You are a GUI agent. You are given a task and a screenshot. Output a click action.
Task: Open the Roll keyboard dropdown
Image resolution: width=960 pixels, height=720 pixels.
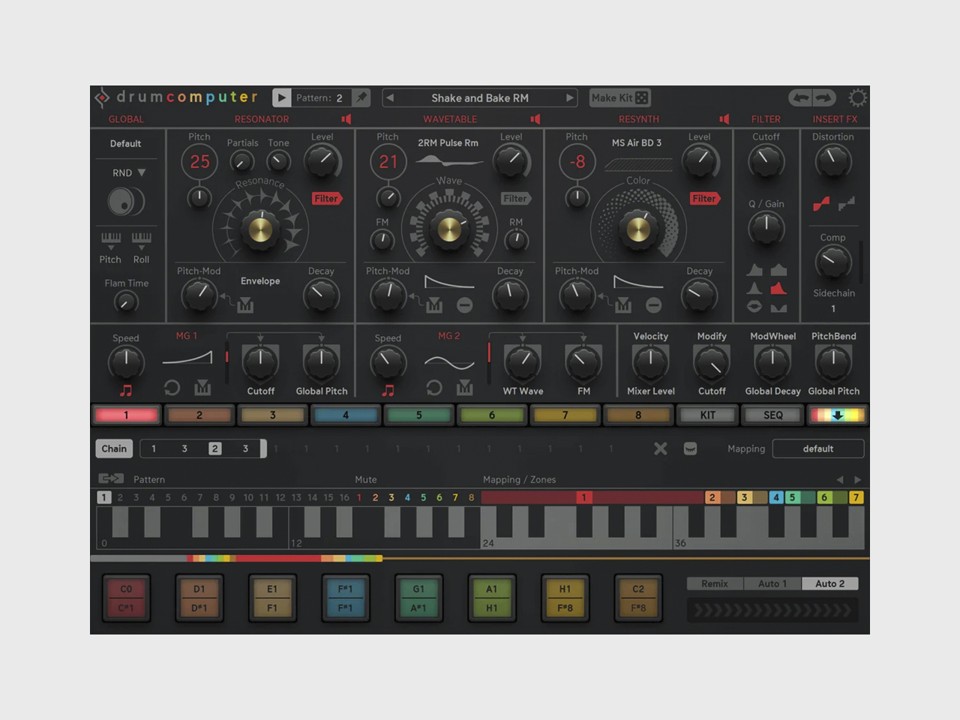click(141, 241)
